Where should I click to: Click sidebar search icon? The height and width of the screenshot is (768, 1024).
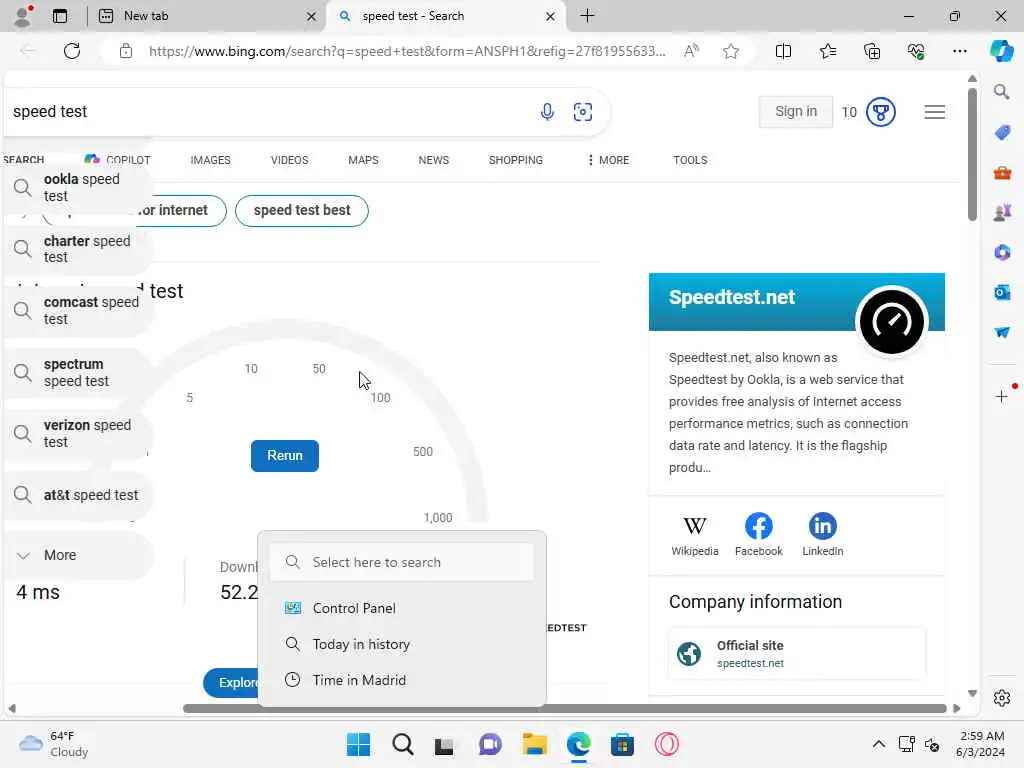pyautogui.click(x=1002, y=92)
